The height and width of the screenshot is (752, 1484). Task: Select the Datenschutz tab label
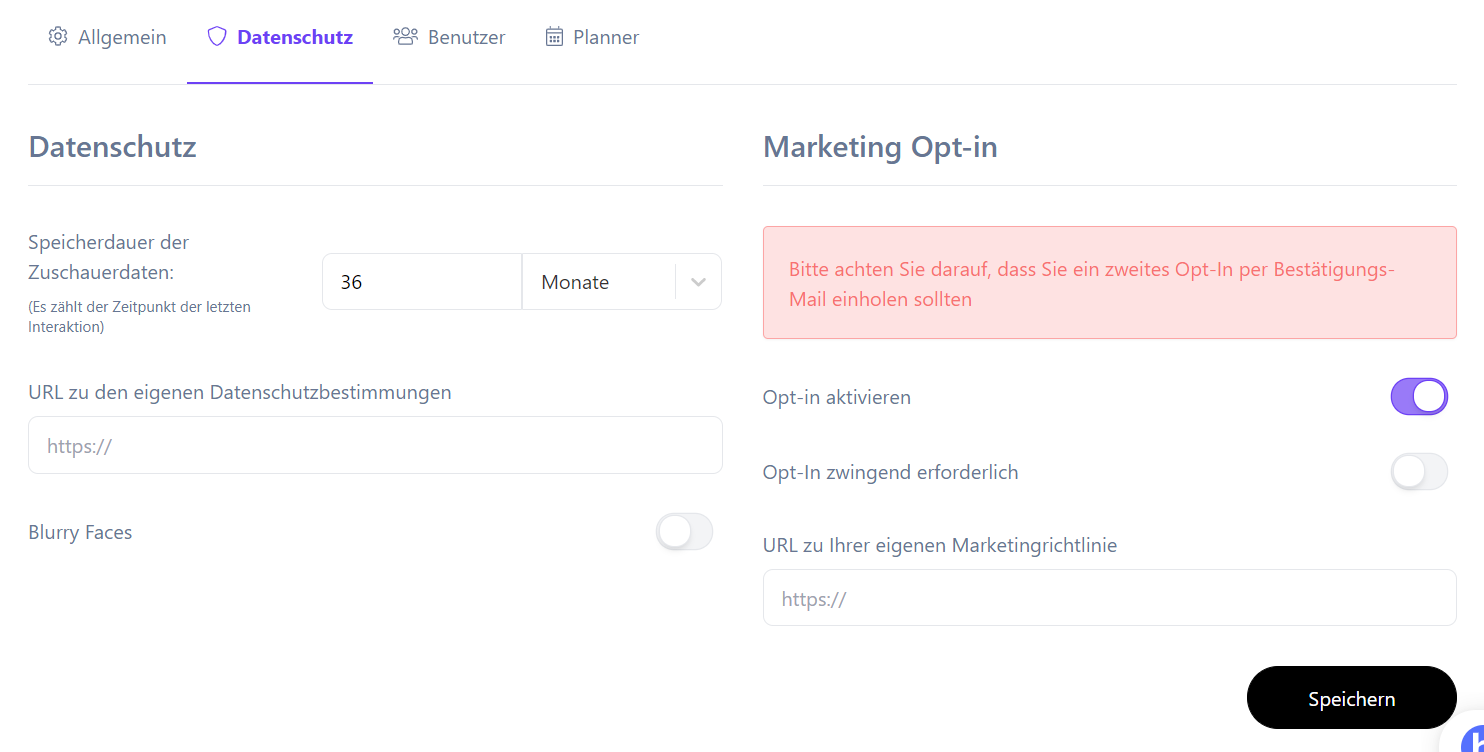[295, 37]
